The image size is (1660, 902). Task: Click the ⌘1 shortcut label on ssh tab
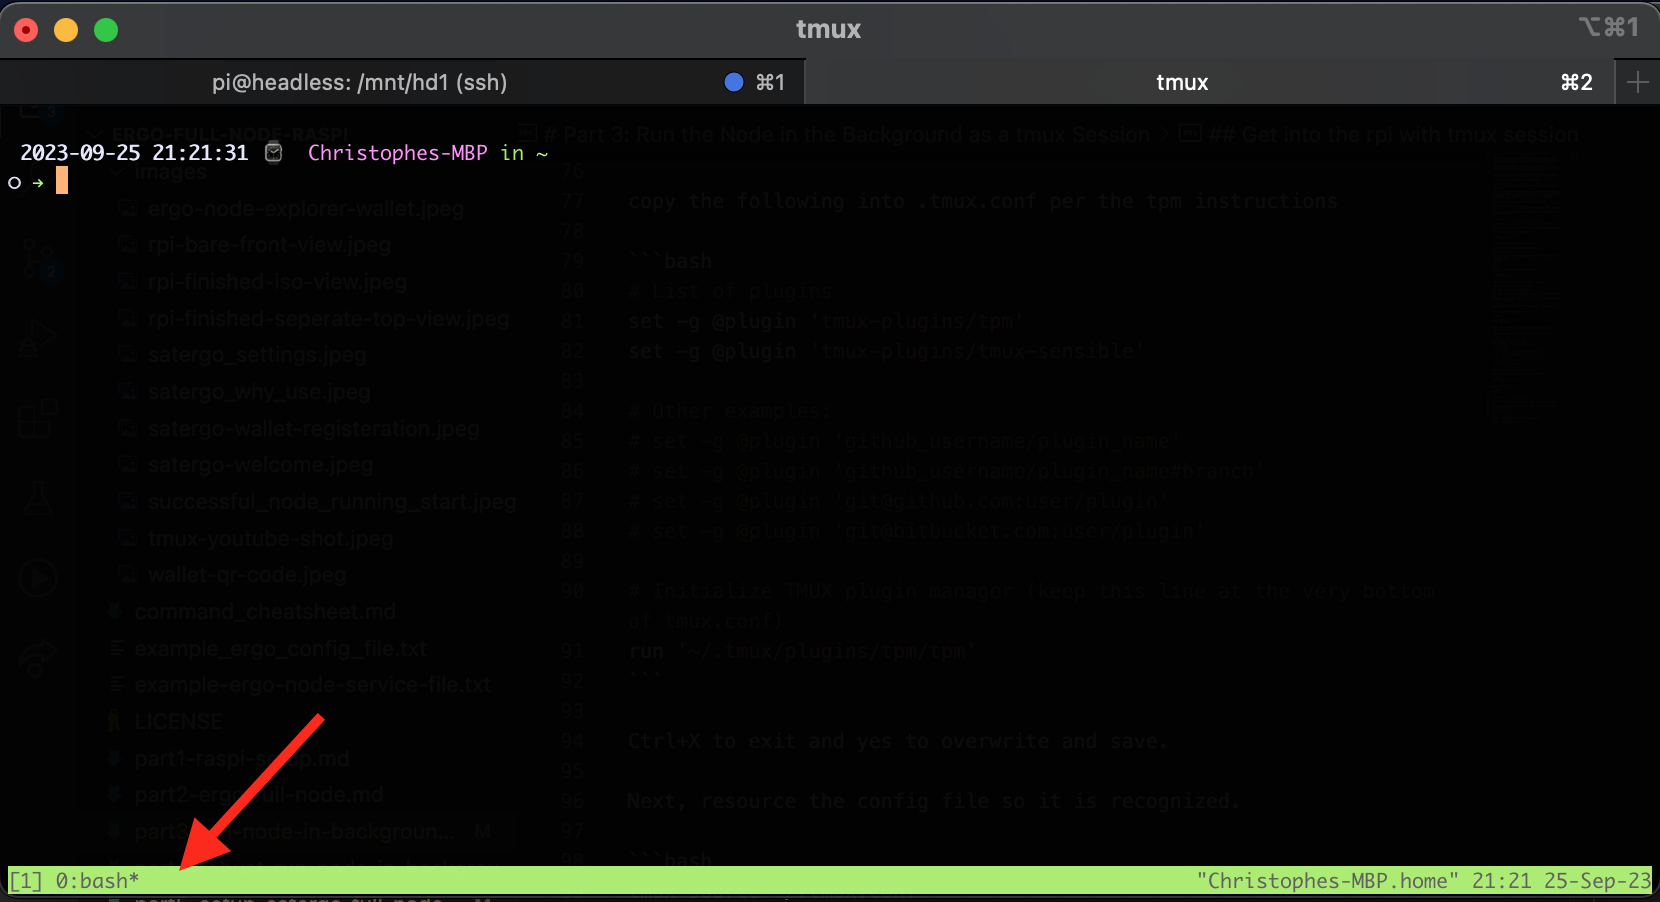pyautogui.click(x=770, y=82)
